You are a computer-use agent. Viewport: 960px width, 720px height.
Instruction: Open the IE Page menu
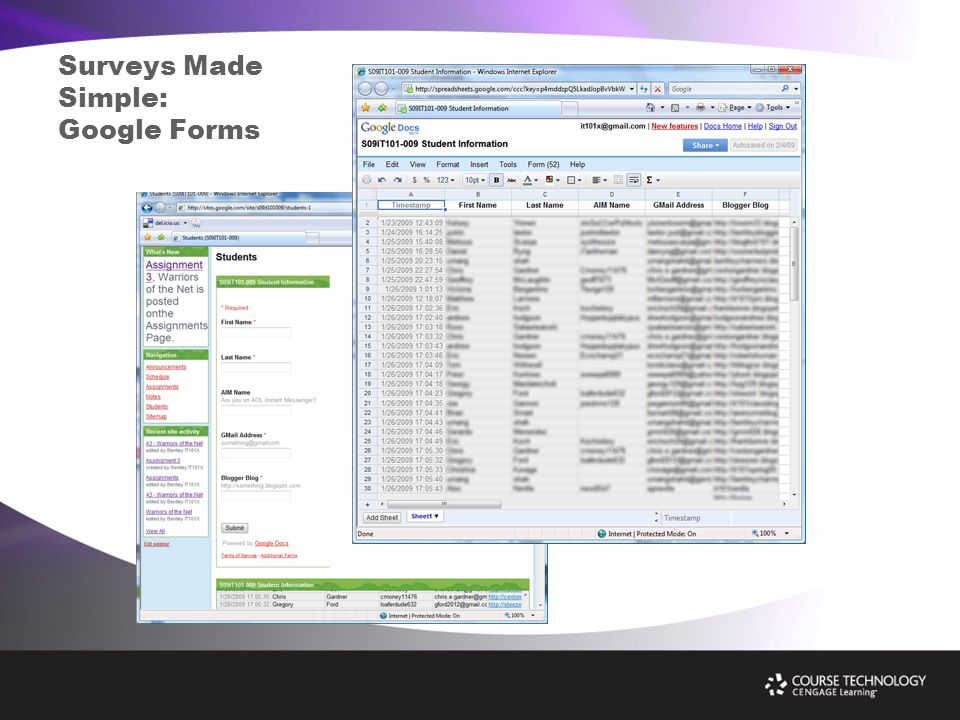tap(734, 108)
